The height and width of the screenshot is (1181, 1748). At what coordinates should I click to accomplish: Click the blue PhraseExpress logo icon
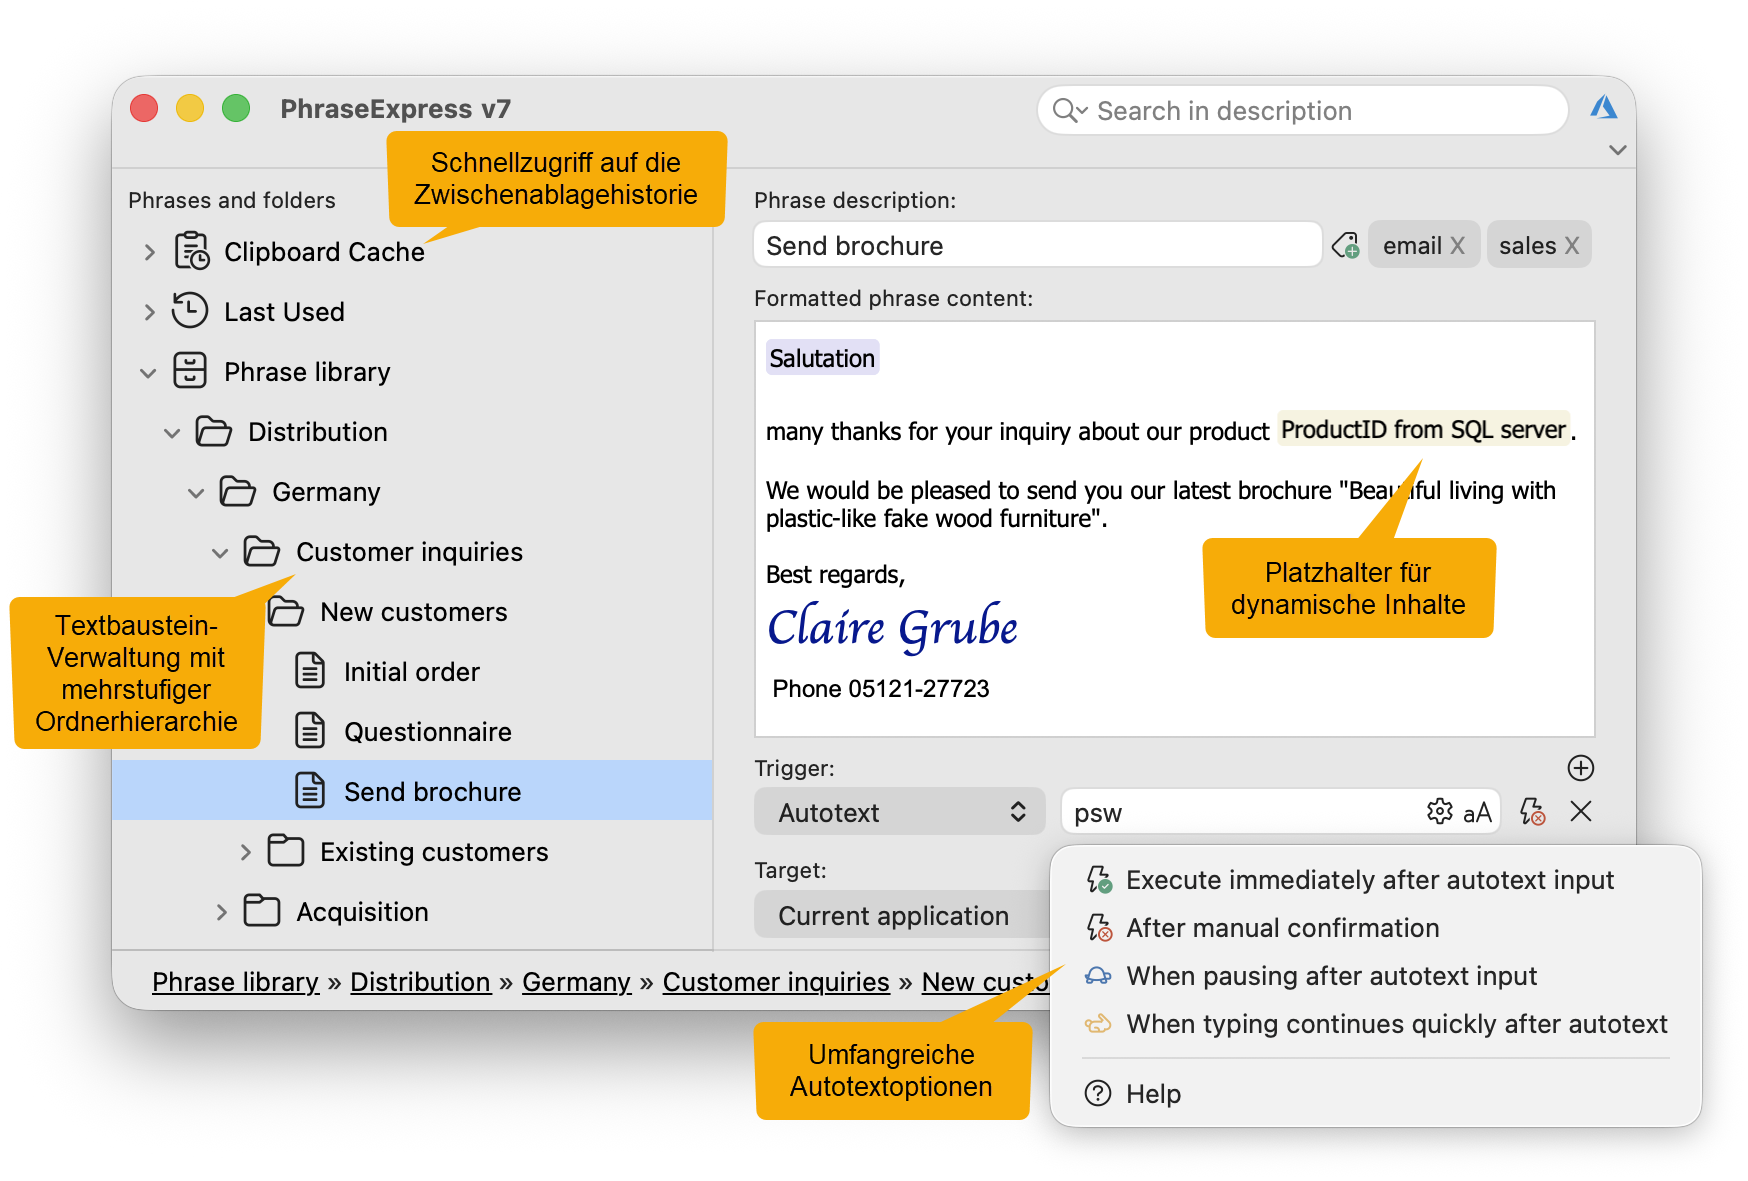point(1604,108)
